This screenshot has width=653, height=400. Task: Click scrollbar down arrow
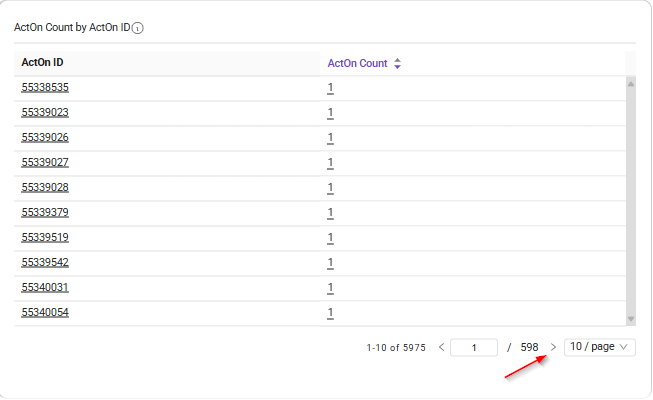point(630,318)
